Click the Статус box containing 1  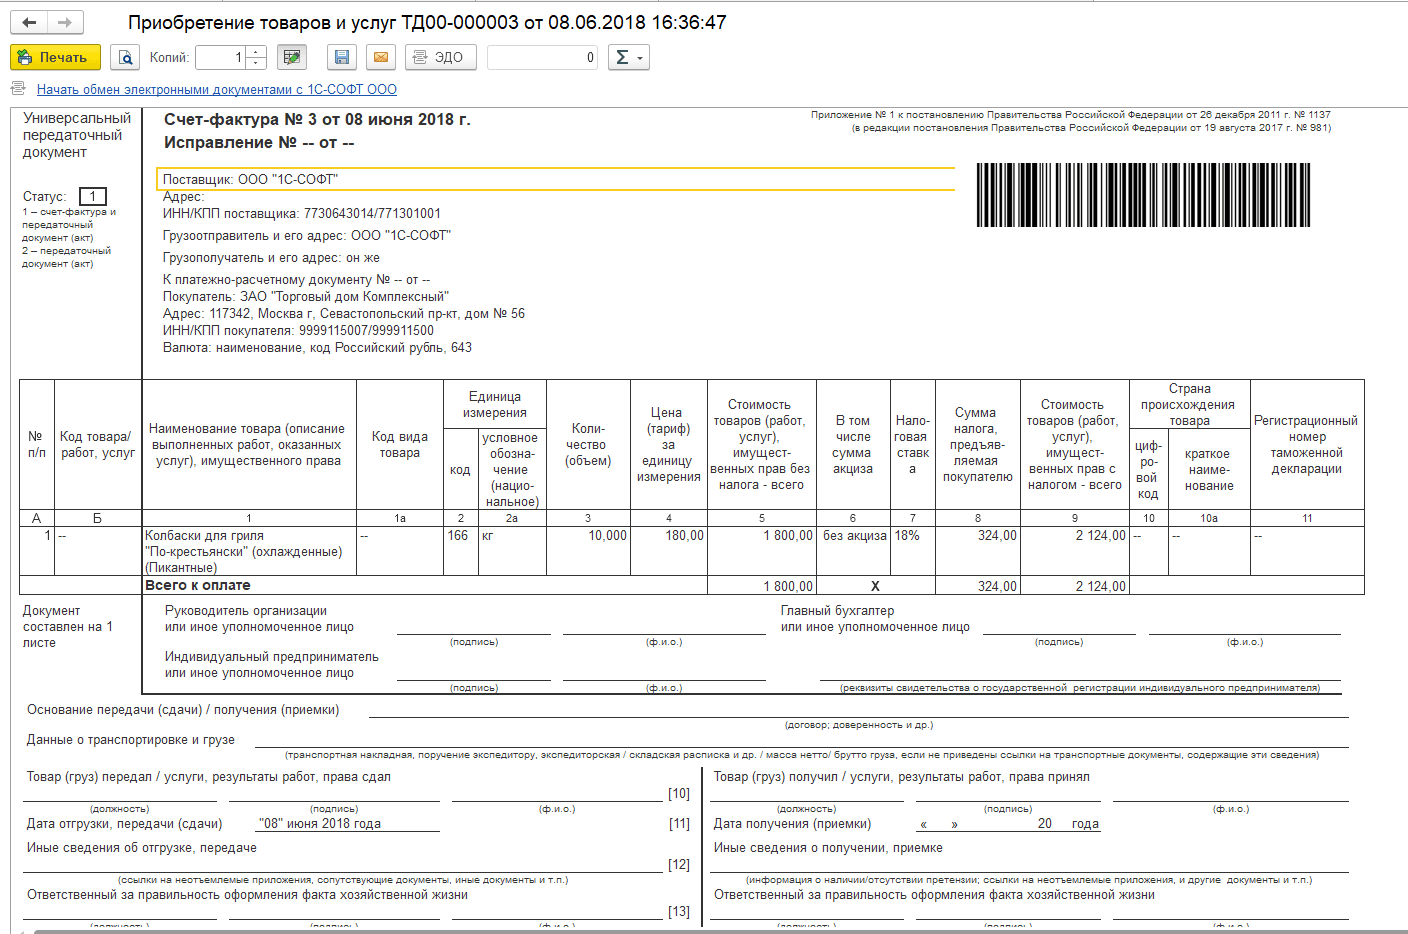(x=93, y=196)
